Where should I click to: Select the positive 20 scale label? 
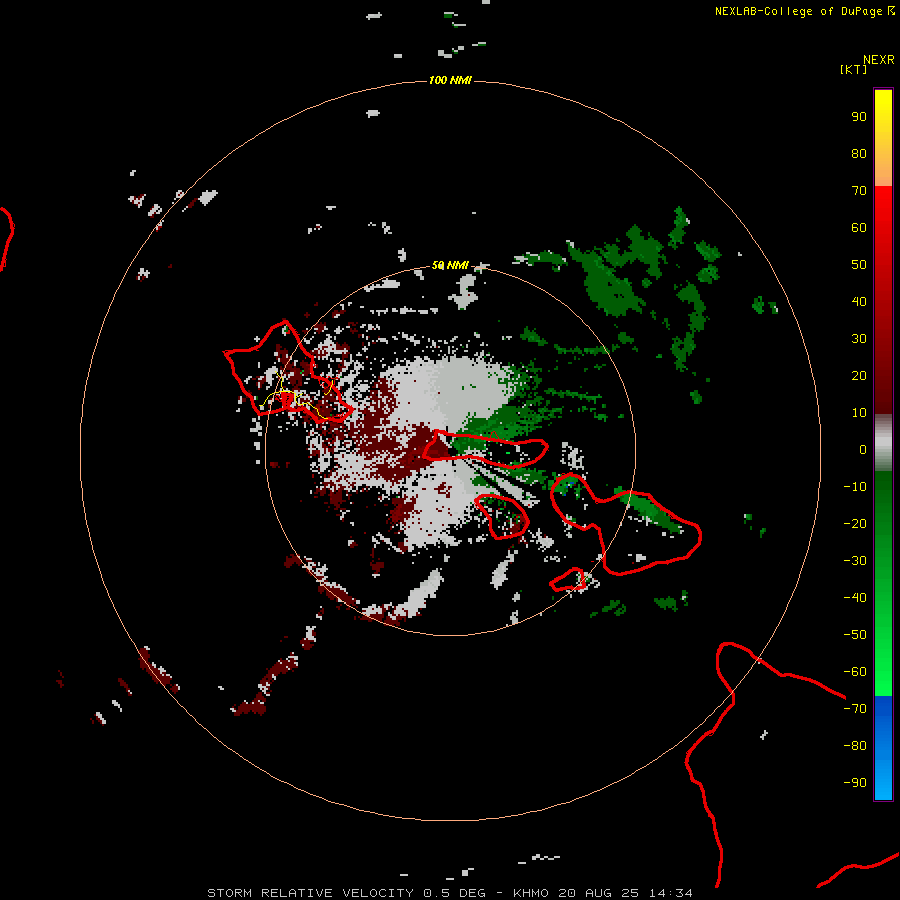coord(859,376)
